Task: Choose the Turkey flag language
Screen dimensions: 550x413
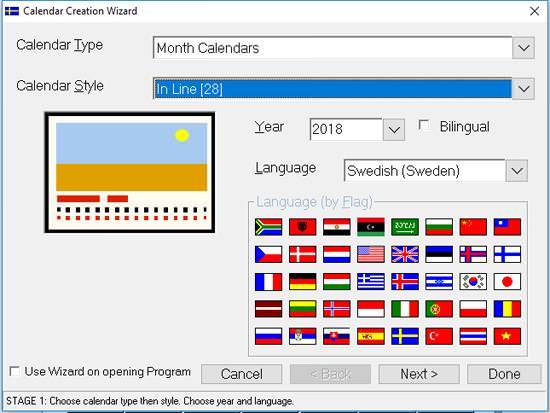Action: point(439,336)
